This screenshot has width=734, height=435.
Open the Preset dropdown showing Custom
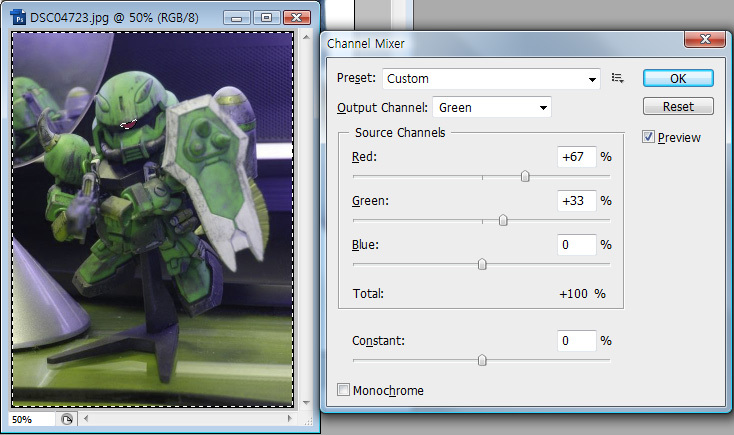tap(491, 79)
